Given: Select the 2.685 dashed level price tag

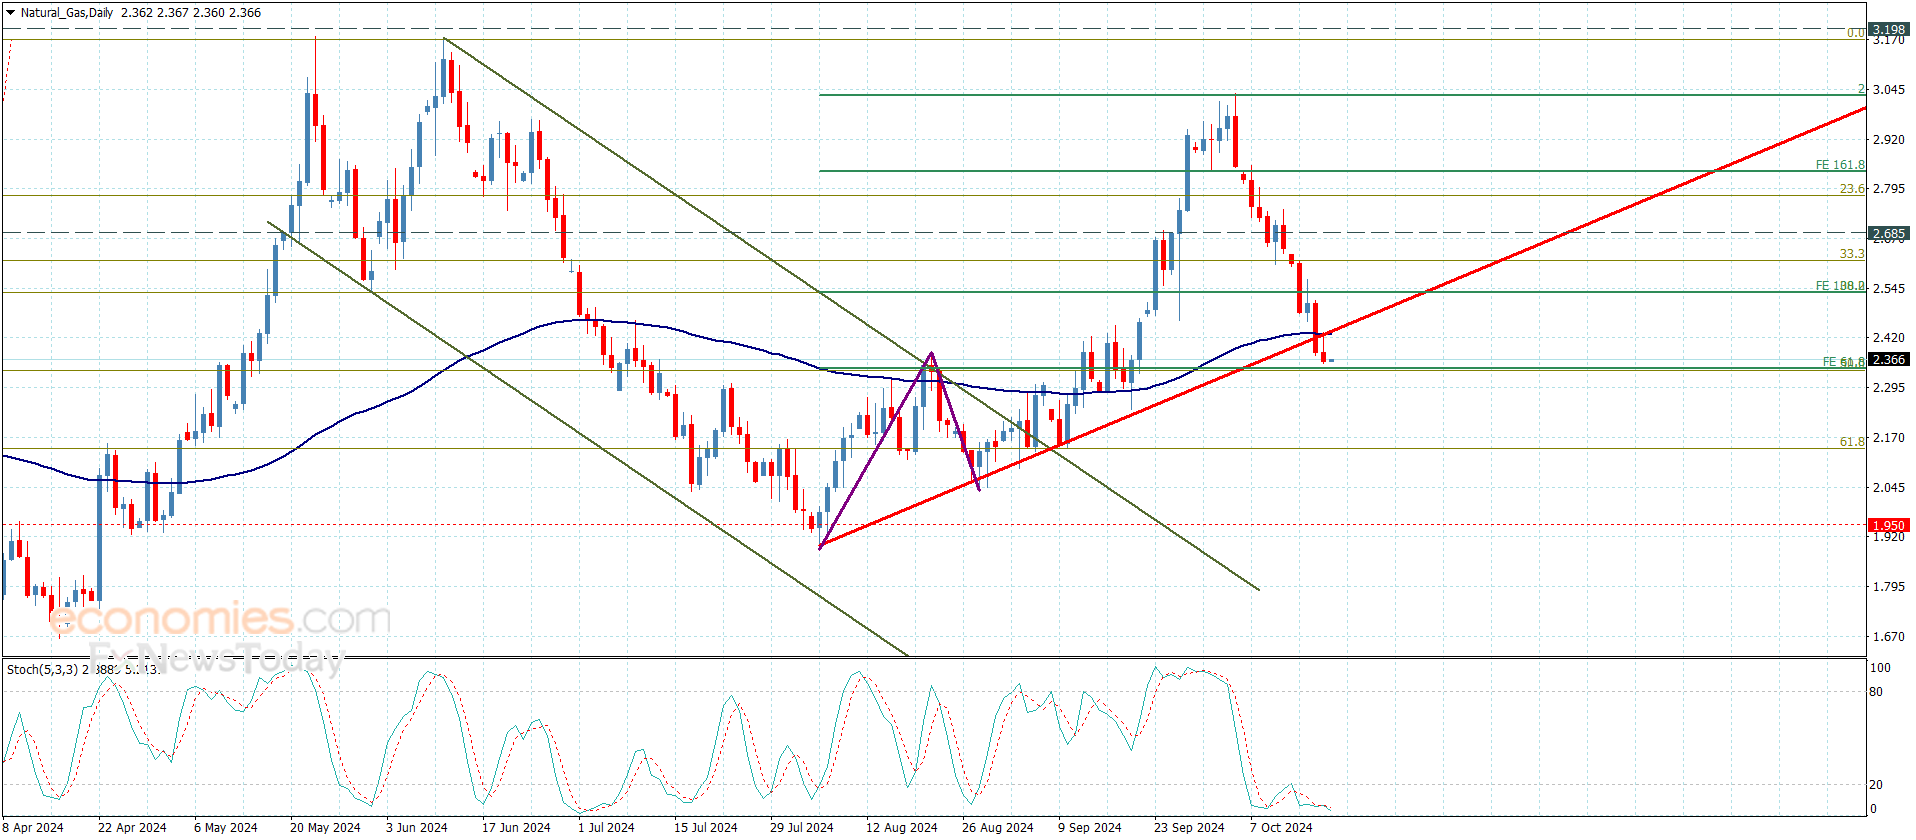Looking at the screenshot, I should point(1888,233).
